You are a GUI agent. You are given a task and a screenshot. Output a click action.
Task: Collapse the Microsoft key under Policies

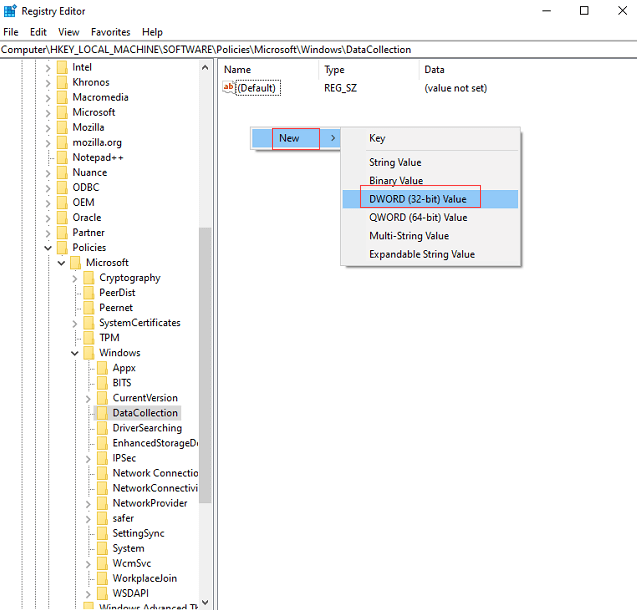click(61, 263)
